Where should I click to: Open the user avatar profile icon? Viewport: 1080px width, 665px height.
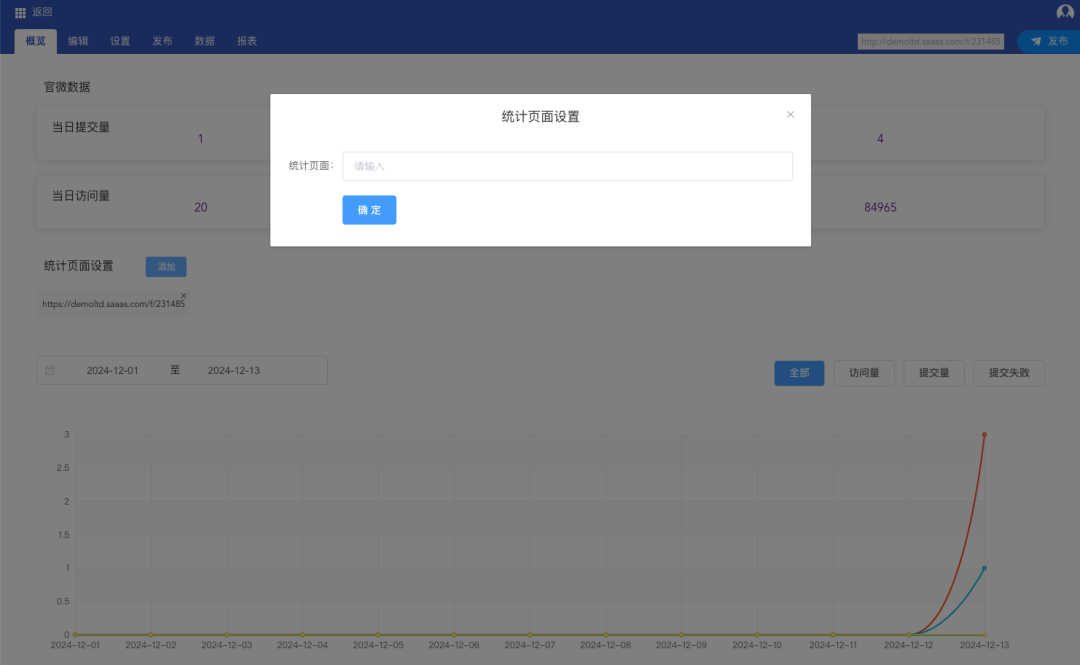coord(1065,12)
